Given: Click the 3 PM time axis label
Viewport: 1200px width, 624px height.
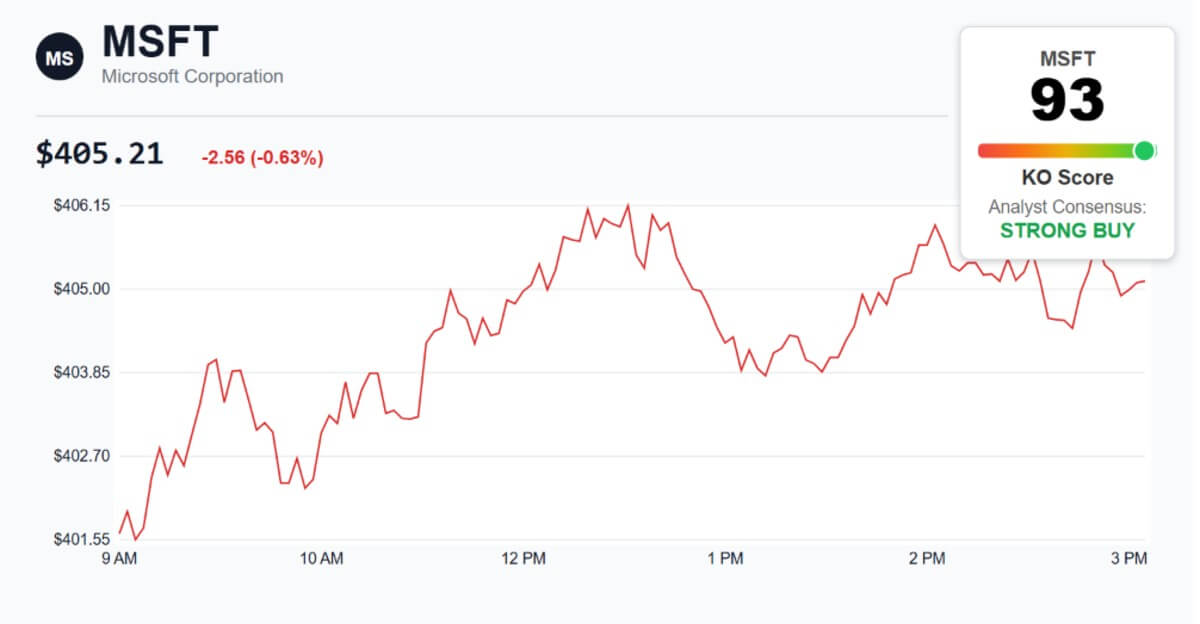Looking at the screenshot, I should pos(1129,559).
